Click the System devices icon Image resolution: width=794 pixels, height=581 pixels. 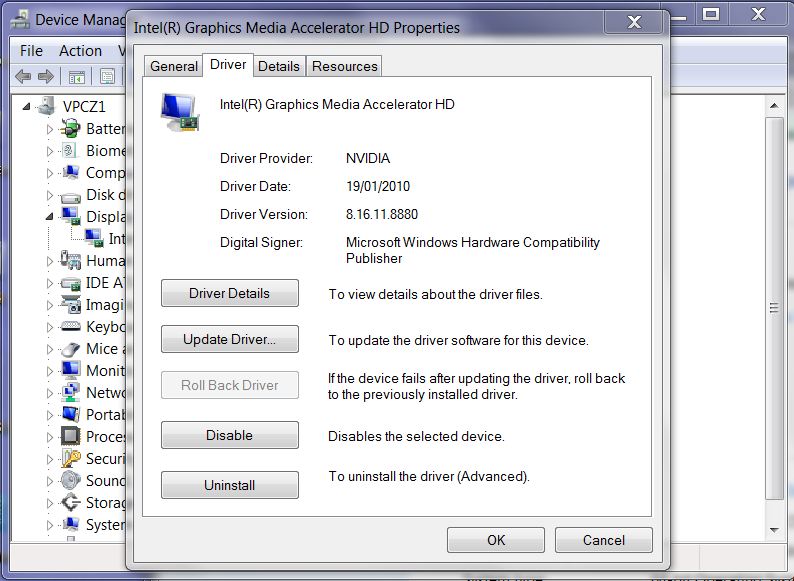click(x=70, y=524)
